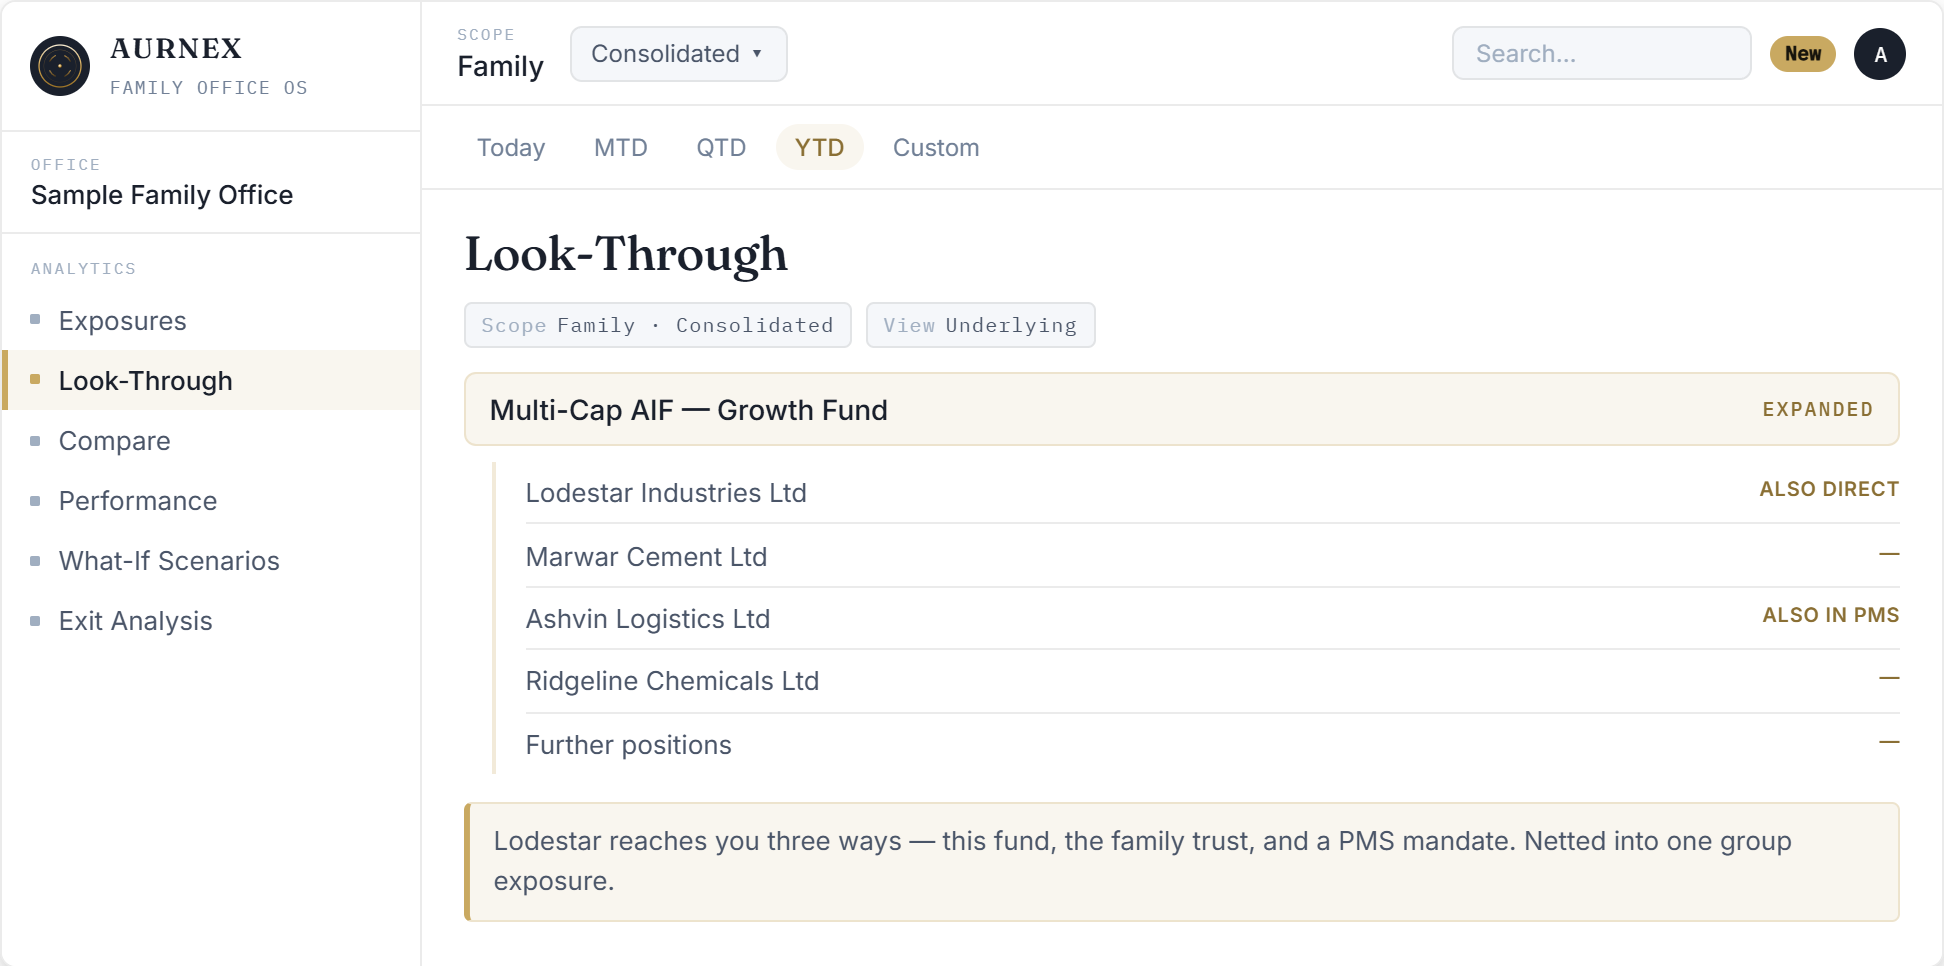Screen dimensions: 1944x970
Task: Click the View Underlying chip
Action: (980, 325)
